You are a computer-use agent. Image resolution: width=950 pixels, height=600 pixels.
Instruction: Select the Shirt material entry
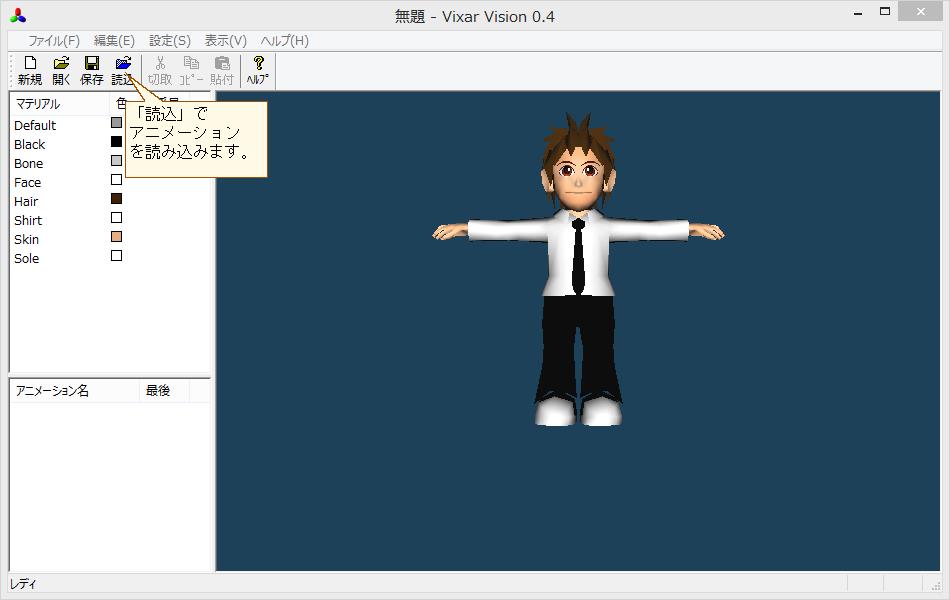tap(28, 220)
